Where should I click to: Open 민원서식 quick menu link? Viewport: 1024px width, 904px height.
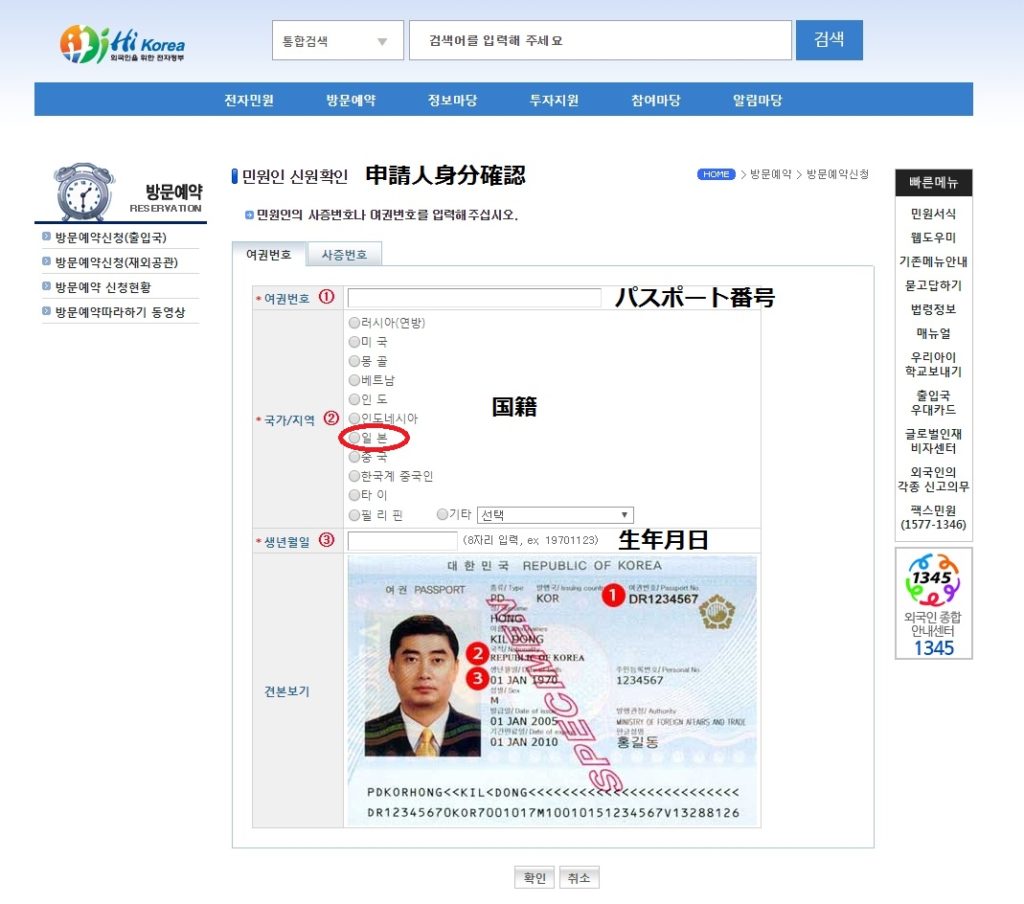coord(933,214)
